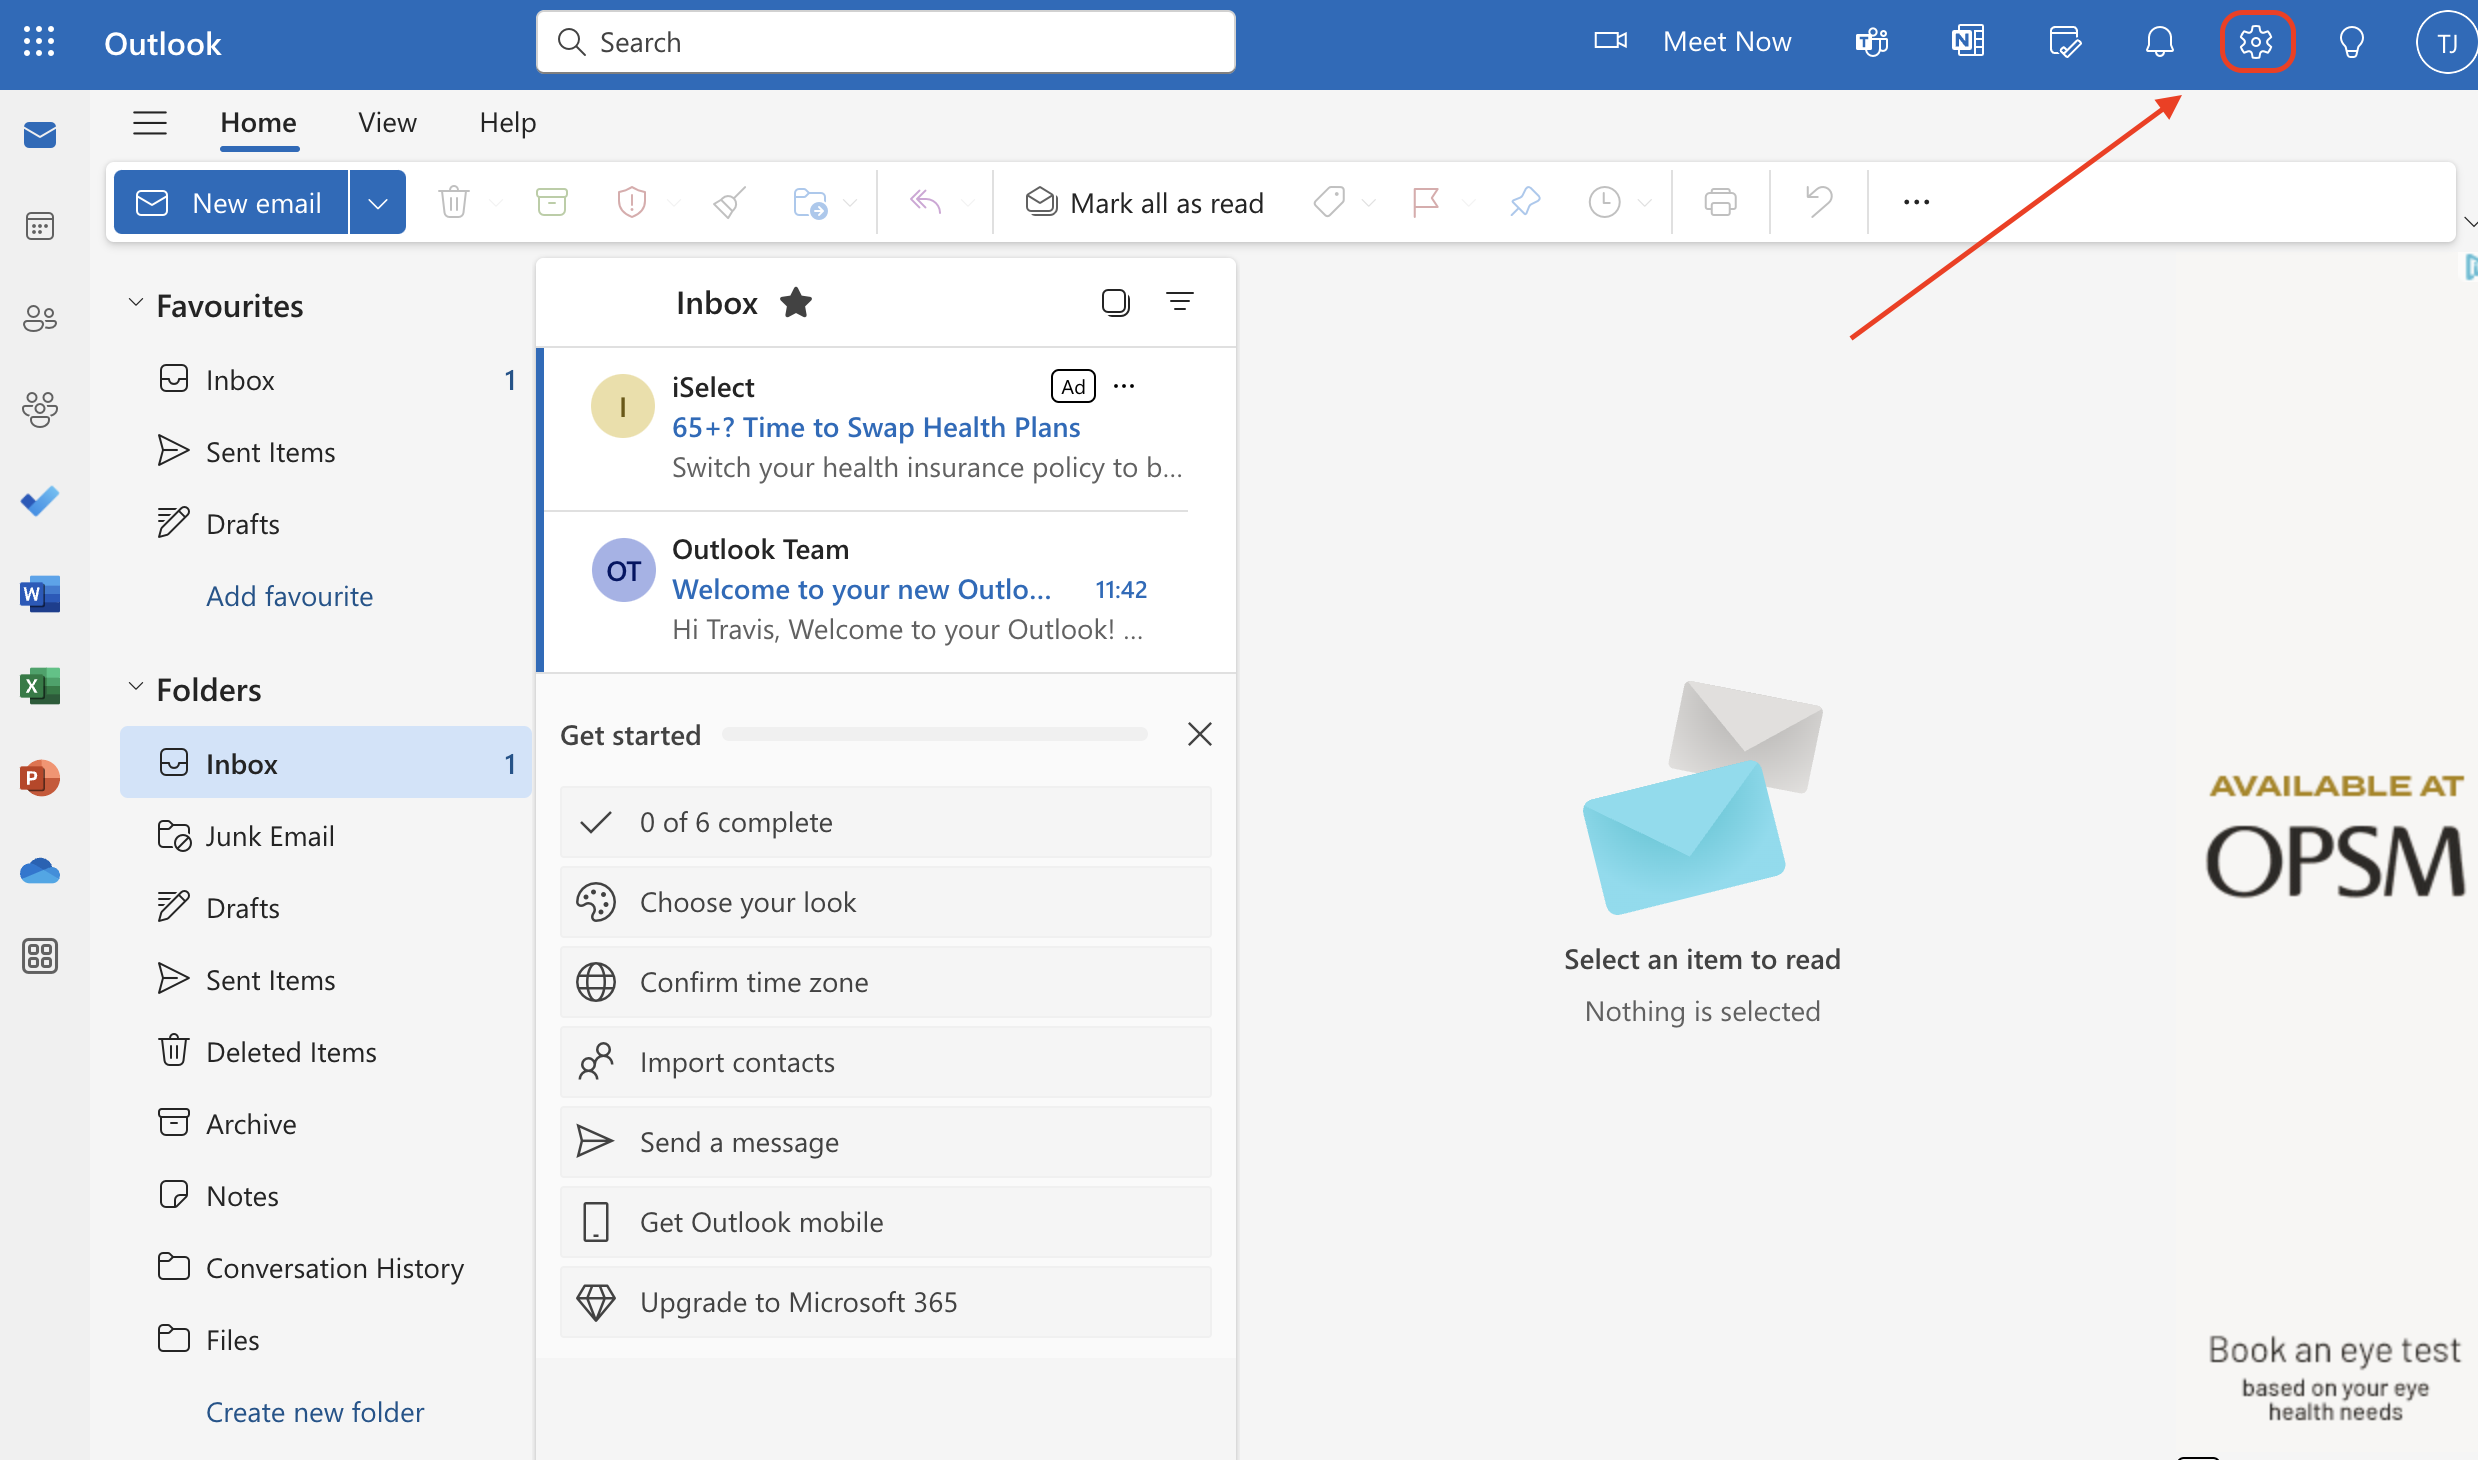
Task: Open Outlook Team welcome email
Action: [888, 590]
